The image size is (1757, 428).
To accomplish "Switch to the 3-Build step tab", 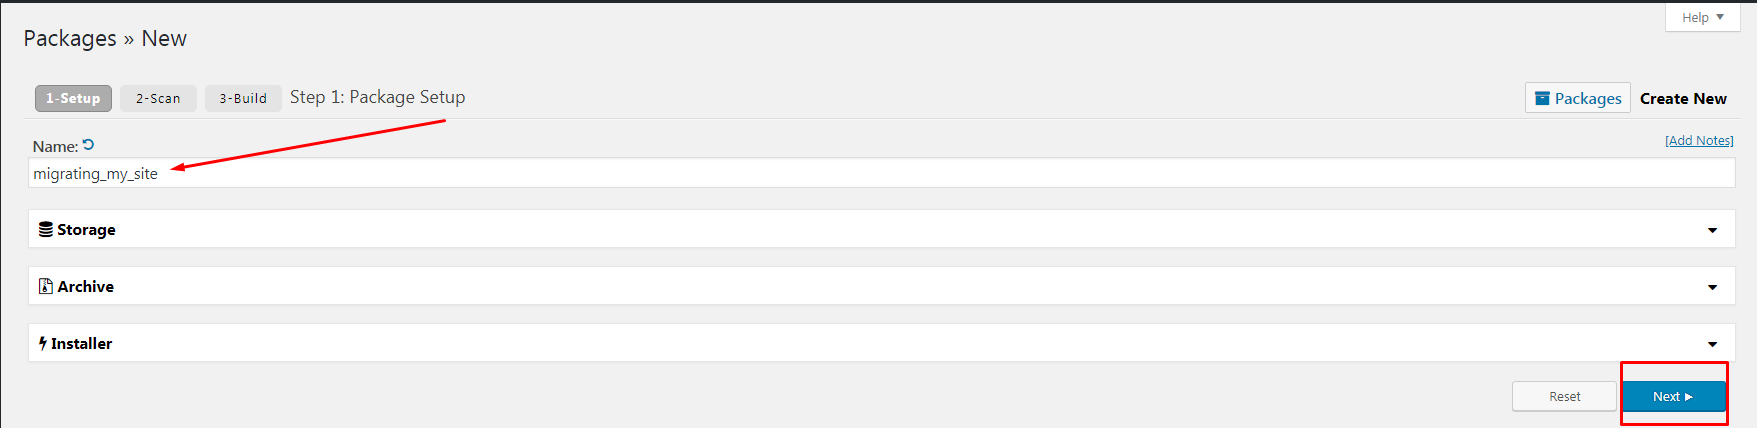I will pyautogui.click(x=243, y=98).
